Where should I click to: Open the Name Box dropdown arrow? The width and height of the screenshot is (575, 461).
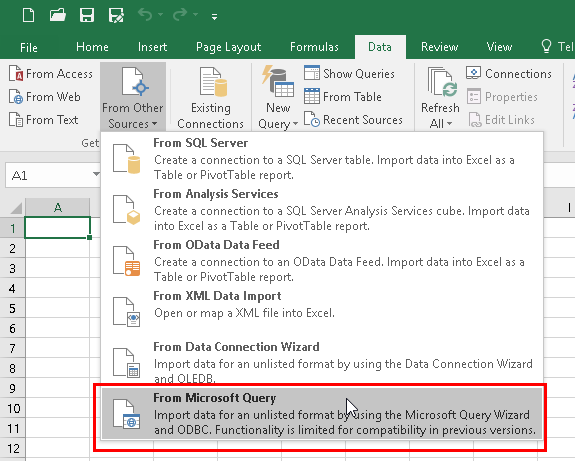point(96,174)
